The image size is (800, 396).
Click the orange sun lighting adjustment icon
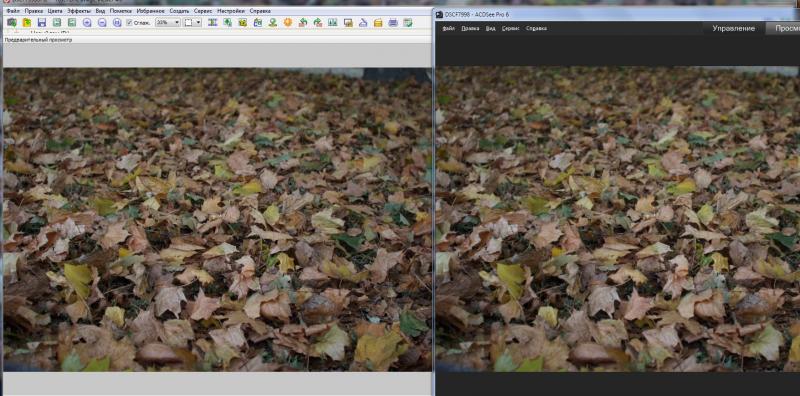288,22
